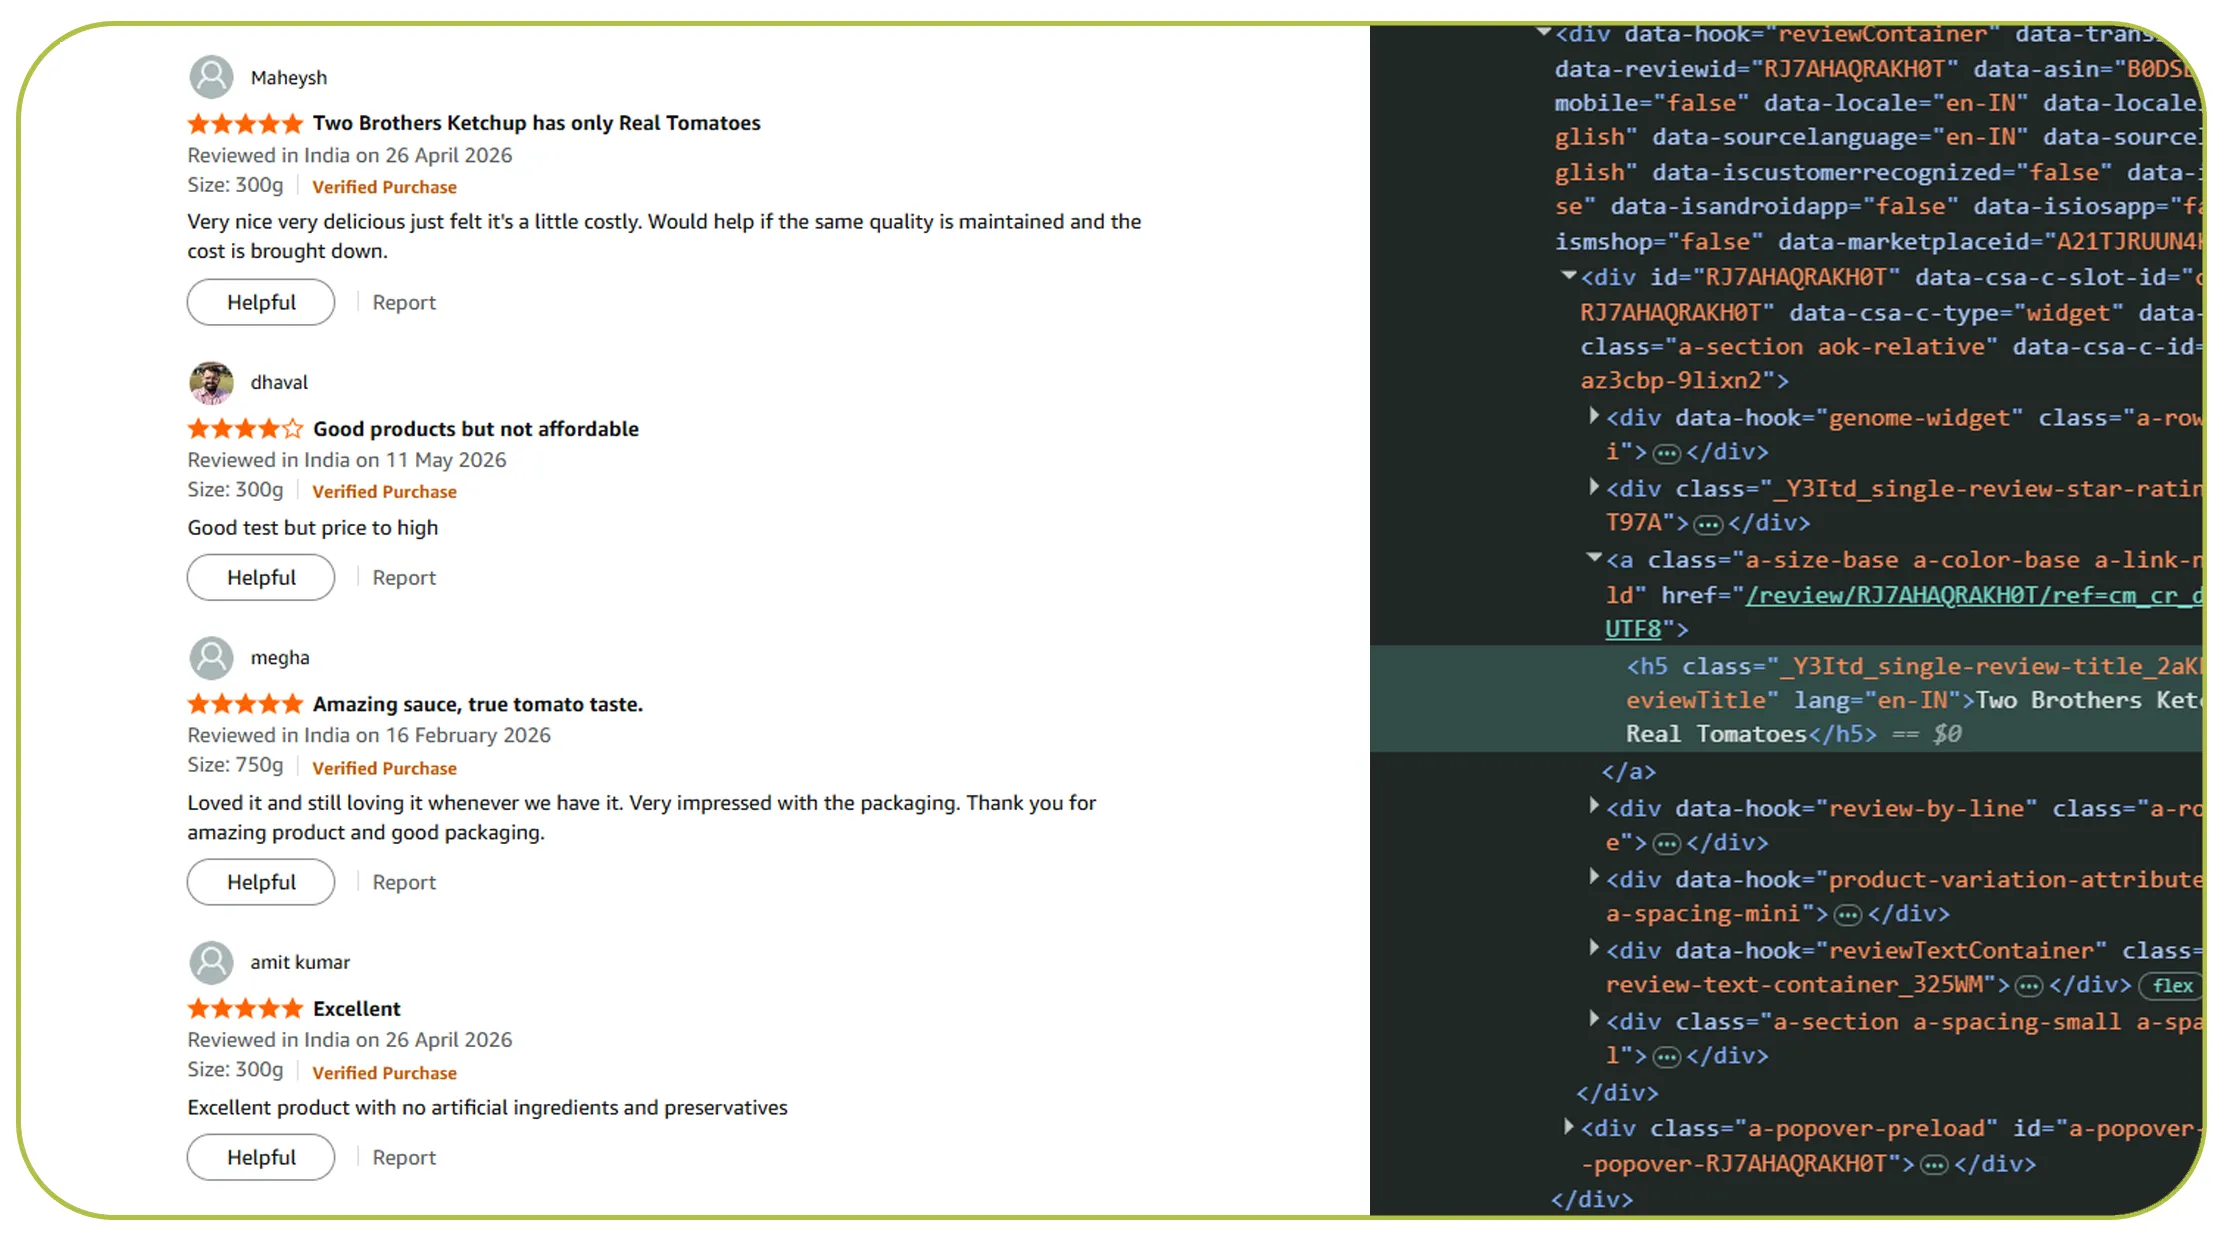This screenshot has width=2223, height=1240.
Task: Click the ellipsis in the review-text-container div
Action: coord(2028,986)
